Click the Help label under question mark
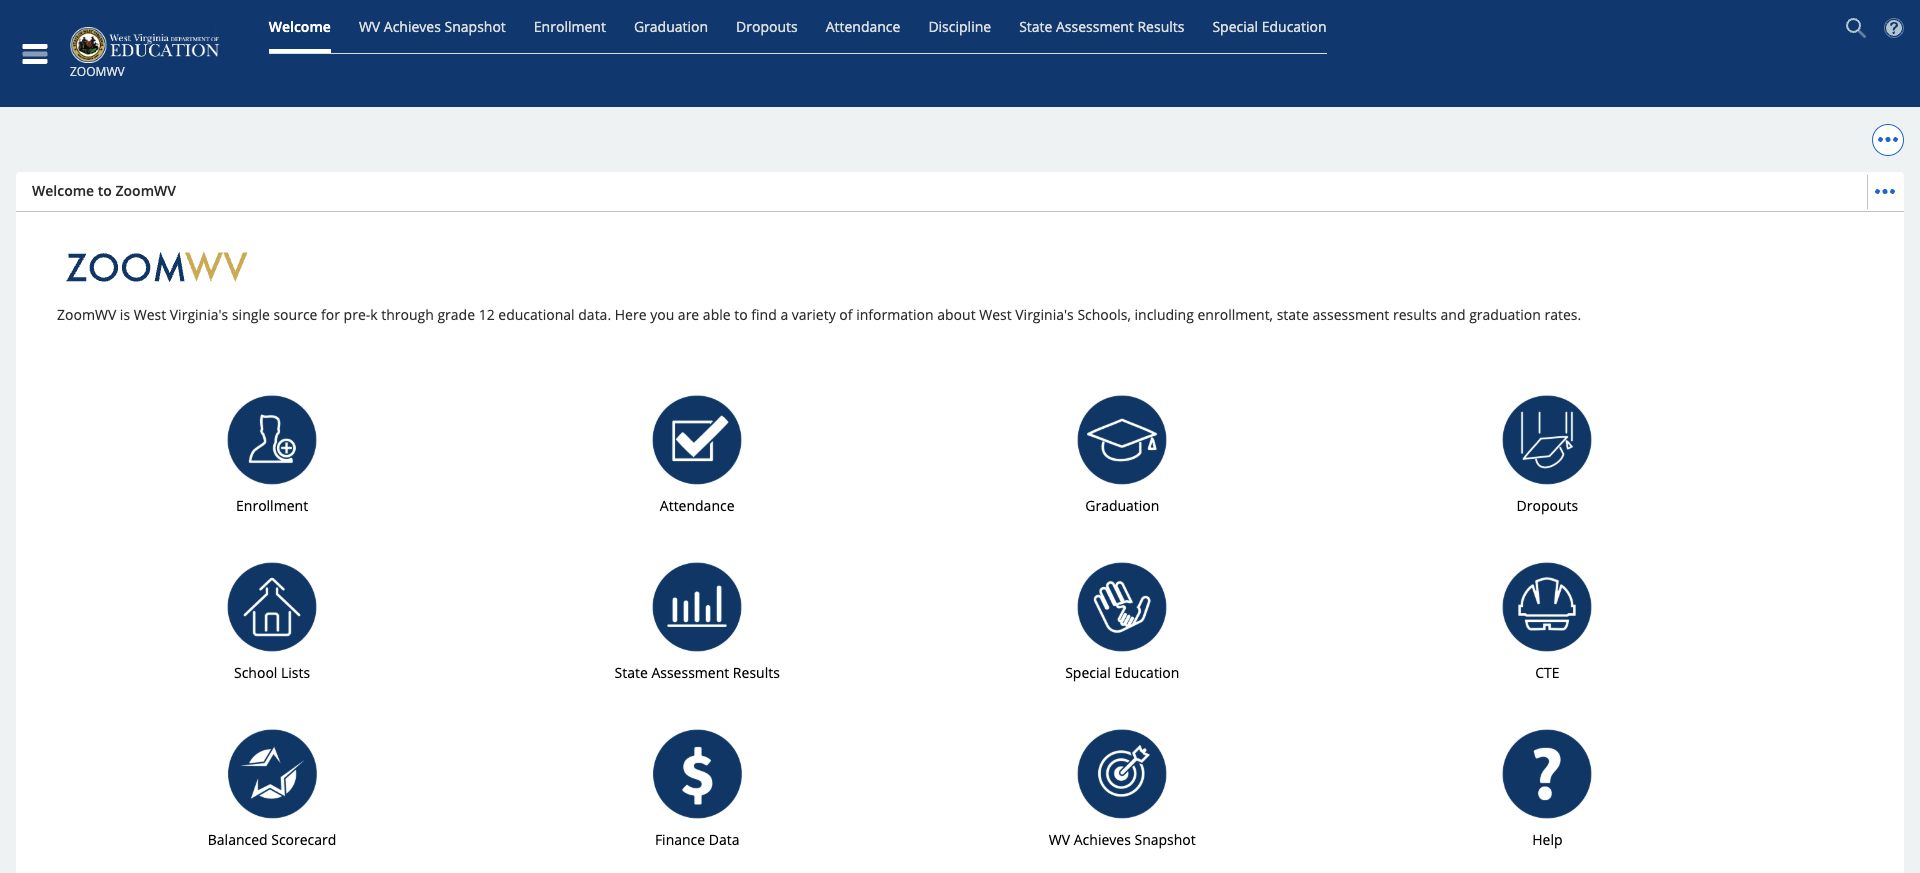Image resolution: width=1920 pixels, height=873 pixels. (1547, 840)
